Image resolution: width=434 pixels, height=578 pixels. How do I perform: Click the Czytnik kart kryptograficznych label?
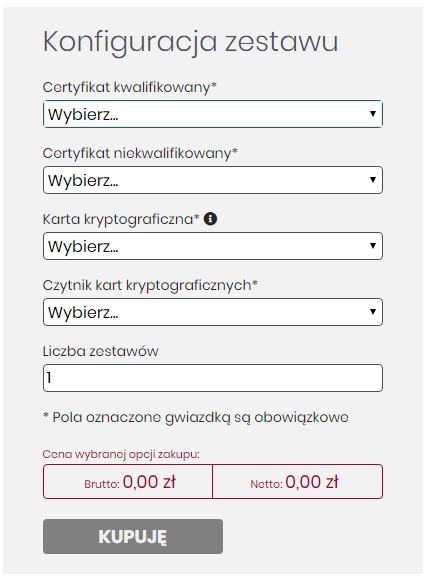point(150,285)
